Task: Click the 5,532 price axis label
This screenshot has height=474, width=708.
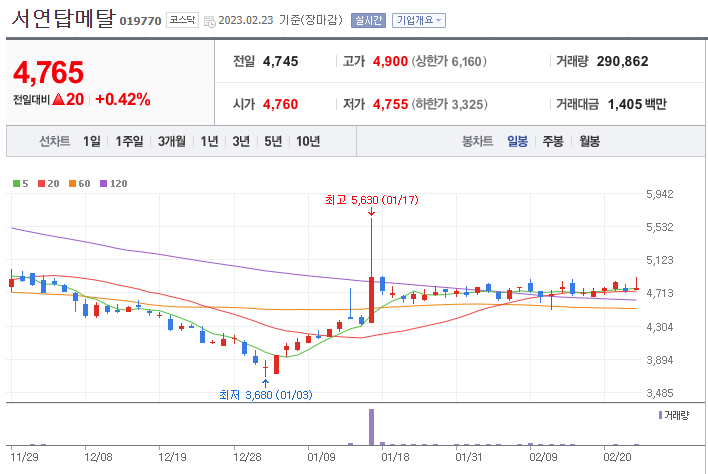Action: coord(660,227)
